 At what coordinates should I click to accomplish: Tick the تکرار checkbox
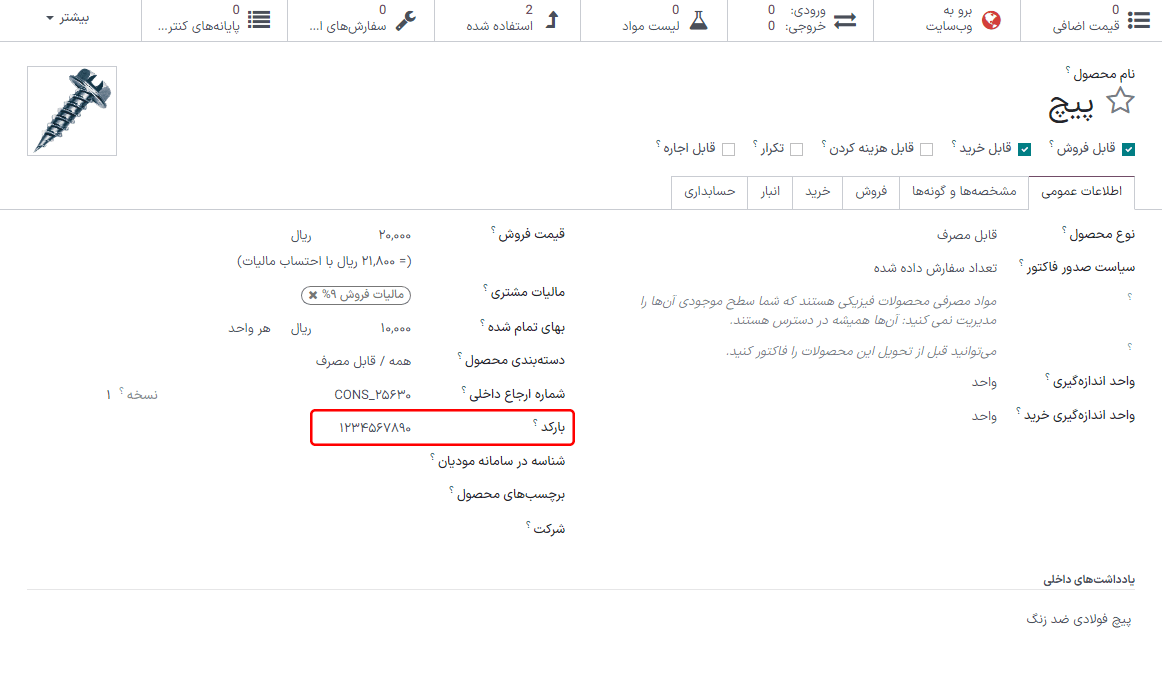[x=796, y=149]
